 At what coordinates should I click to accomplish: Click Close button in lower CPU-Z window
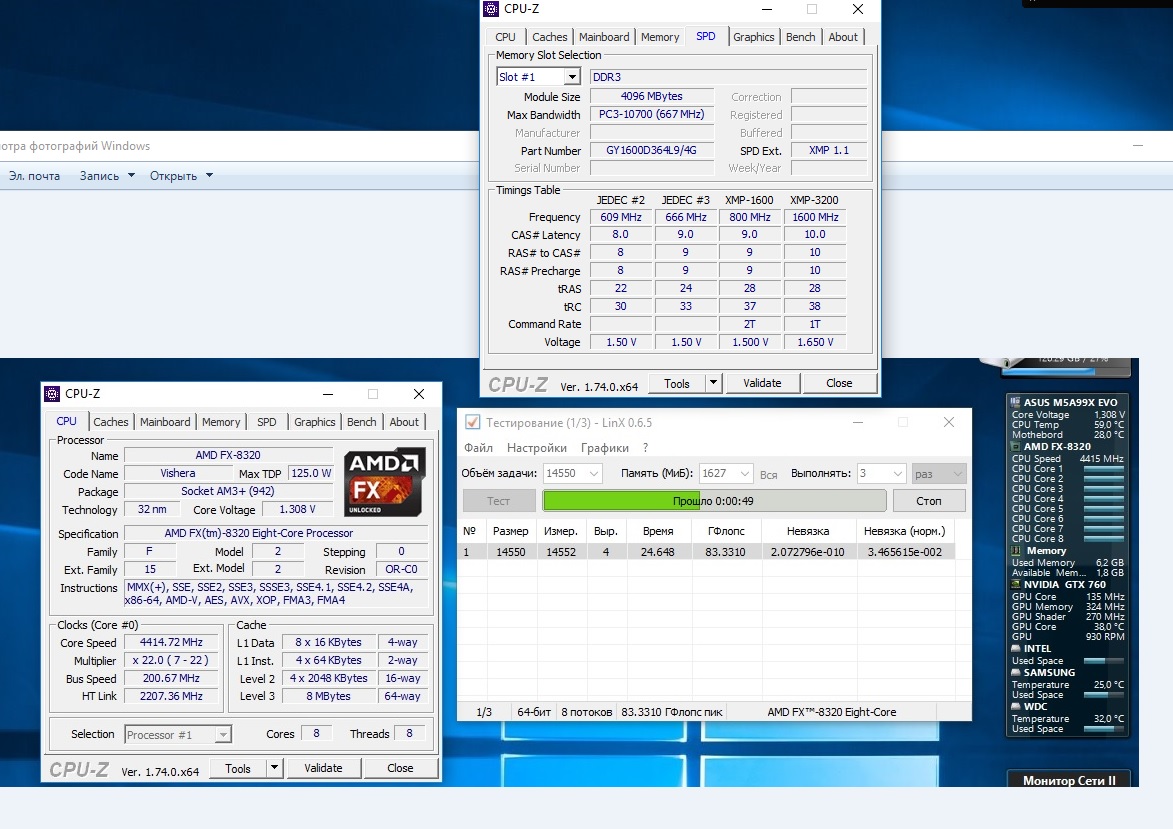tap(400, 768)
